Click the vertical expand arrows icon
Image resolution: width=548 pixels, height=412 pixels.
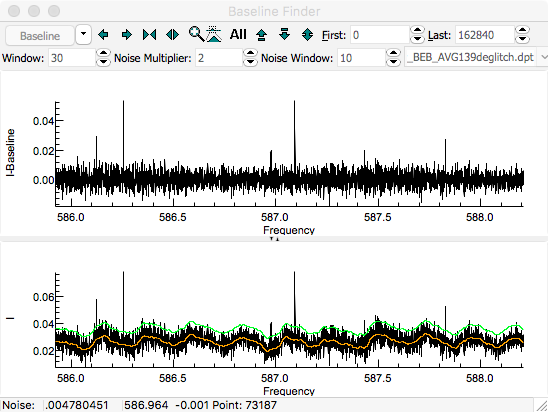307,34
